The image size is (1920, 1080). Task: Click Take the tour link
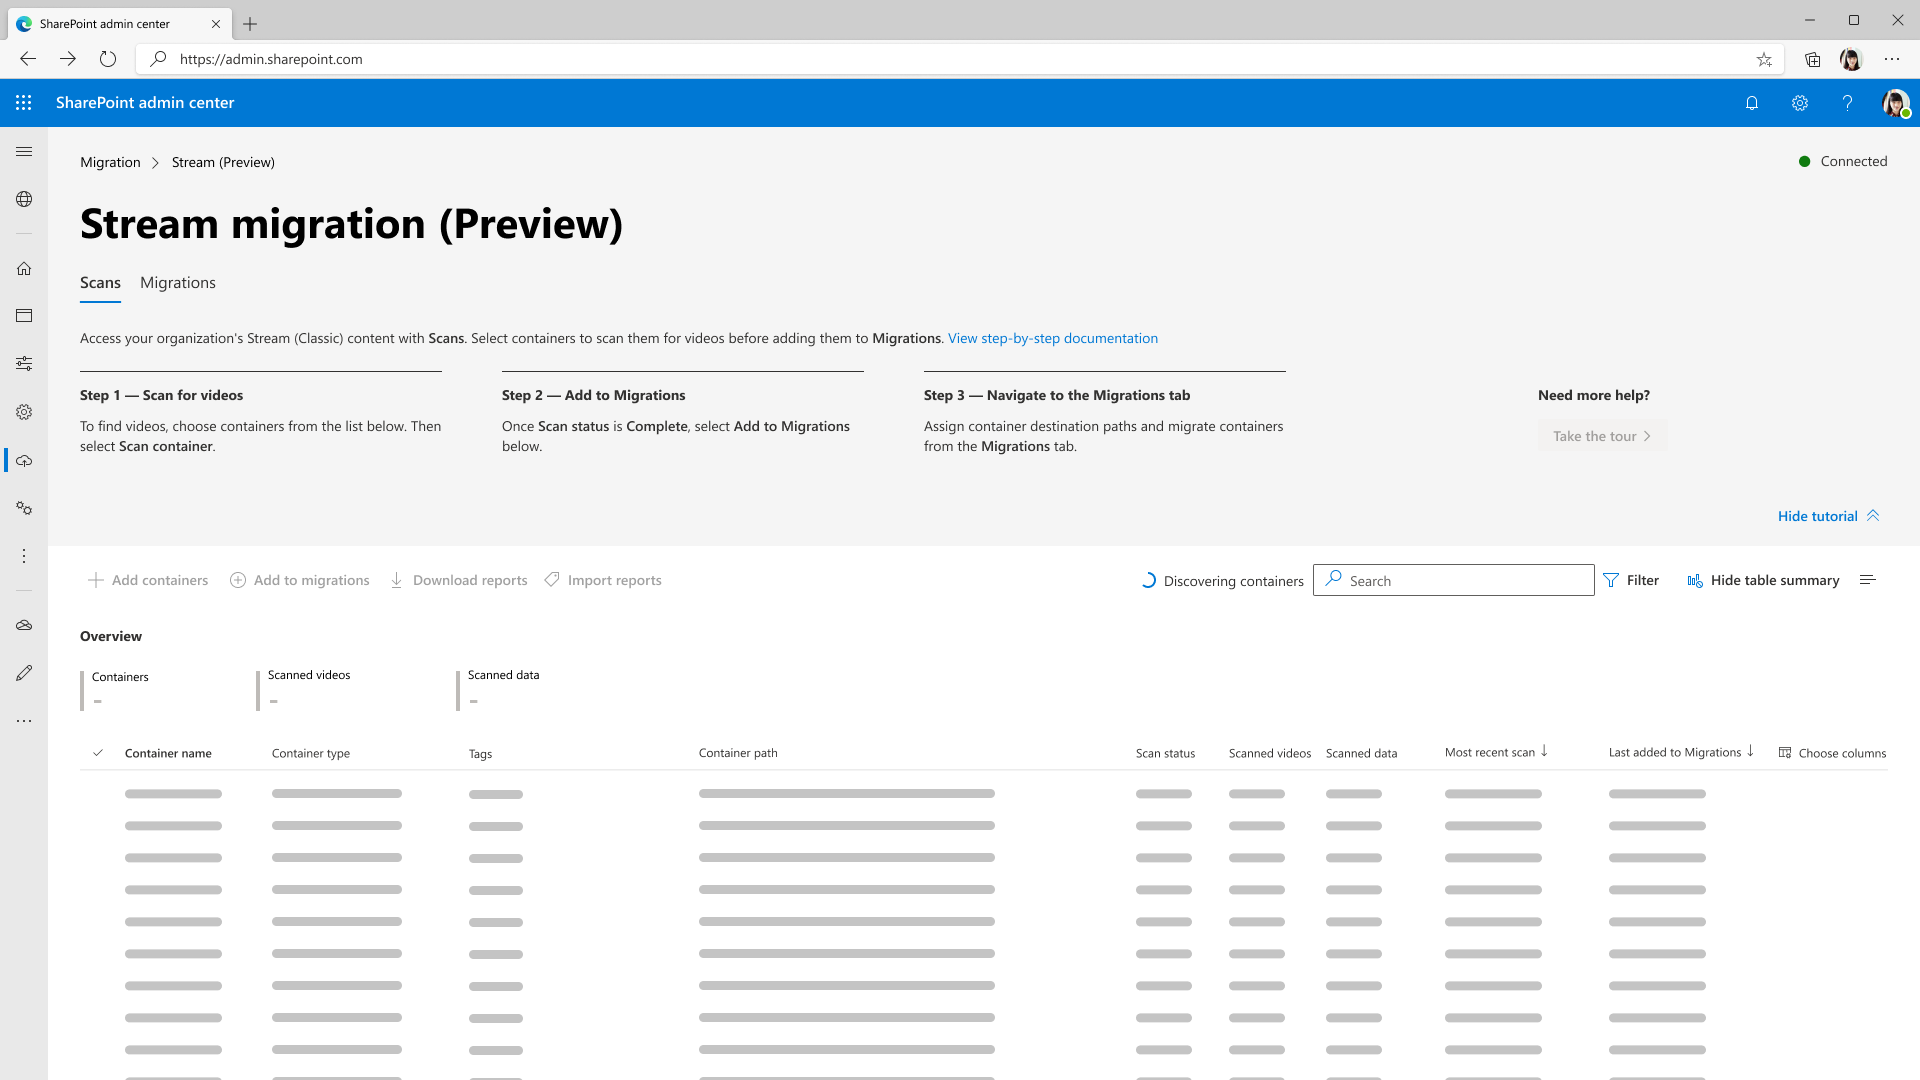tap(1601, 435)
